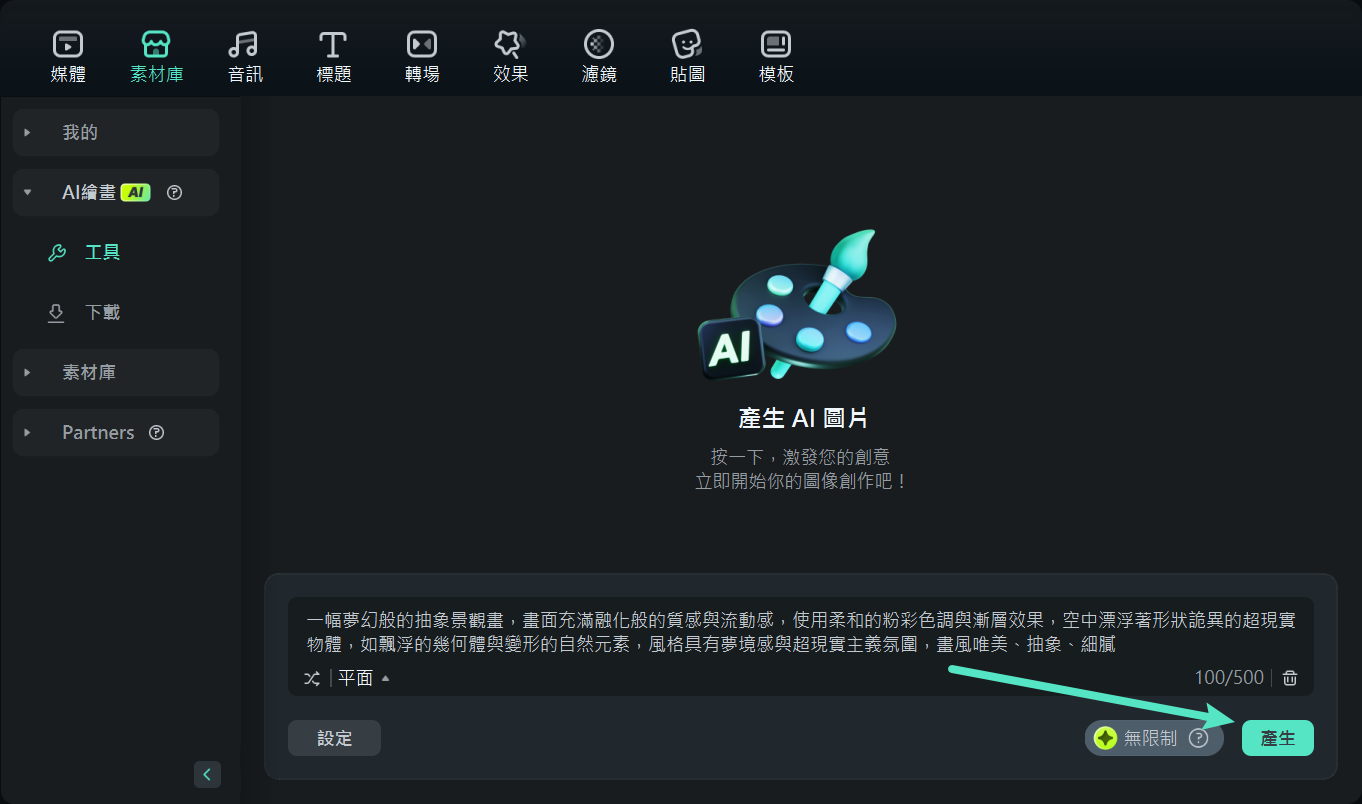This screenshot has width=1362, height=804.
Task: Open the 模板 templates tab
Action: coord(776,57)
